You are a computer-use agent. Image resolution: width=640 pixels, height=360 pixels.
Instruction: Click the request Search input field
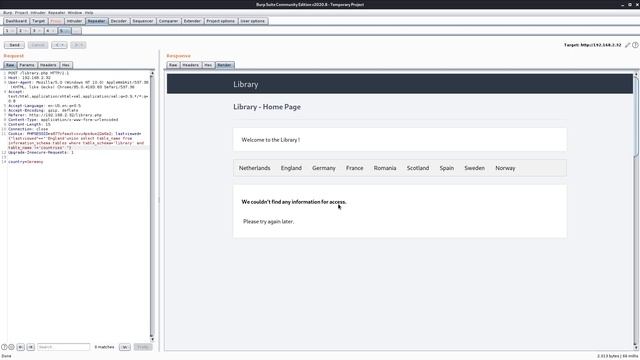click(x=63, y=347)
